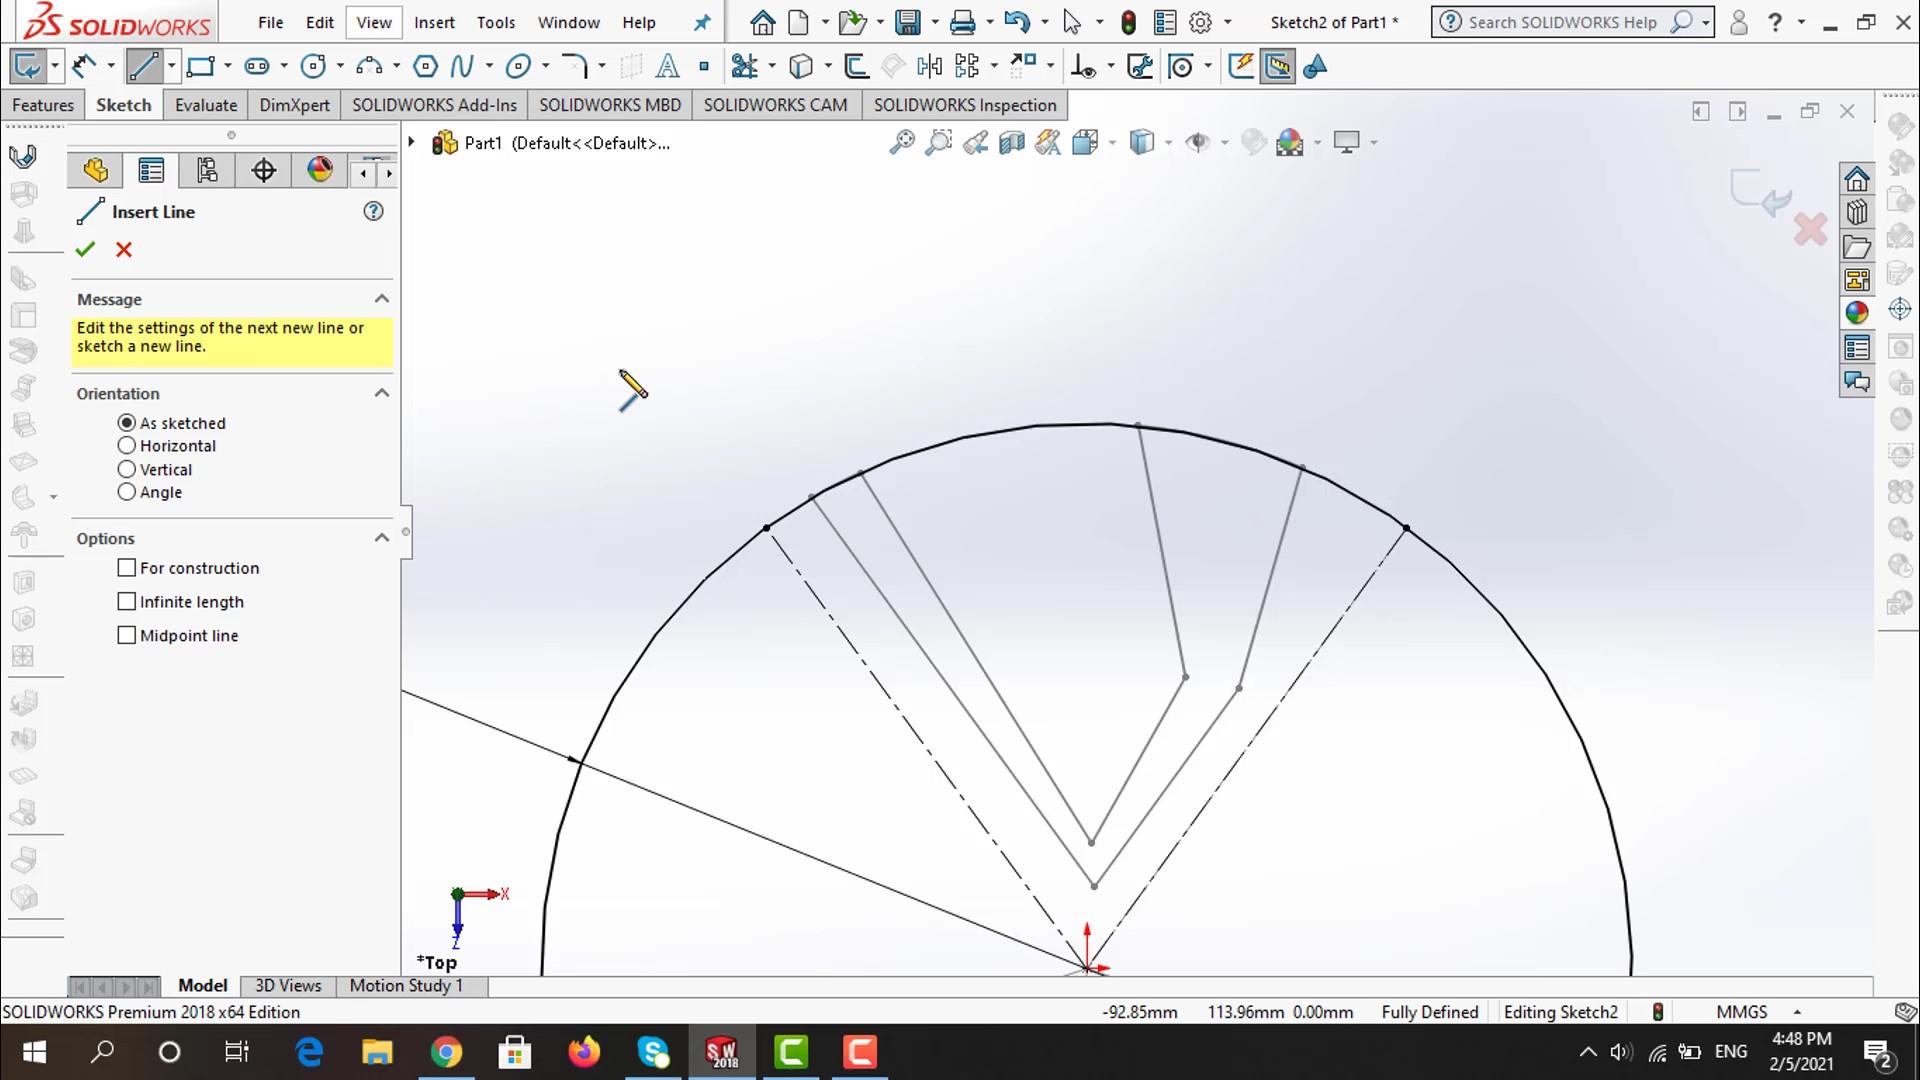
Task: Open the Motion Study 1 tab
Action: (x=406, y=986)
